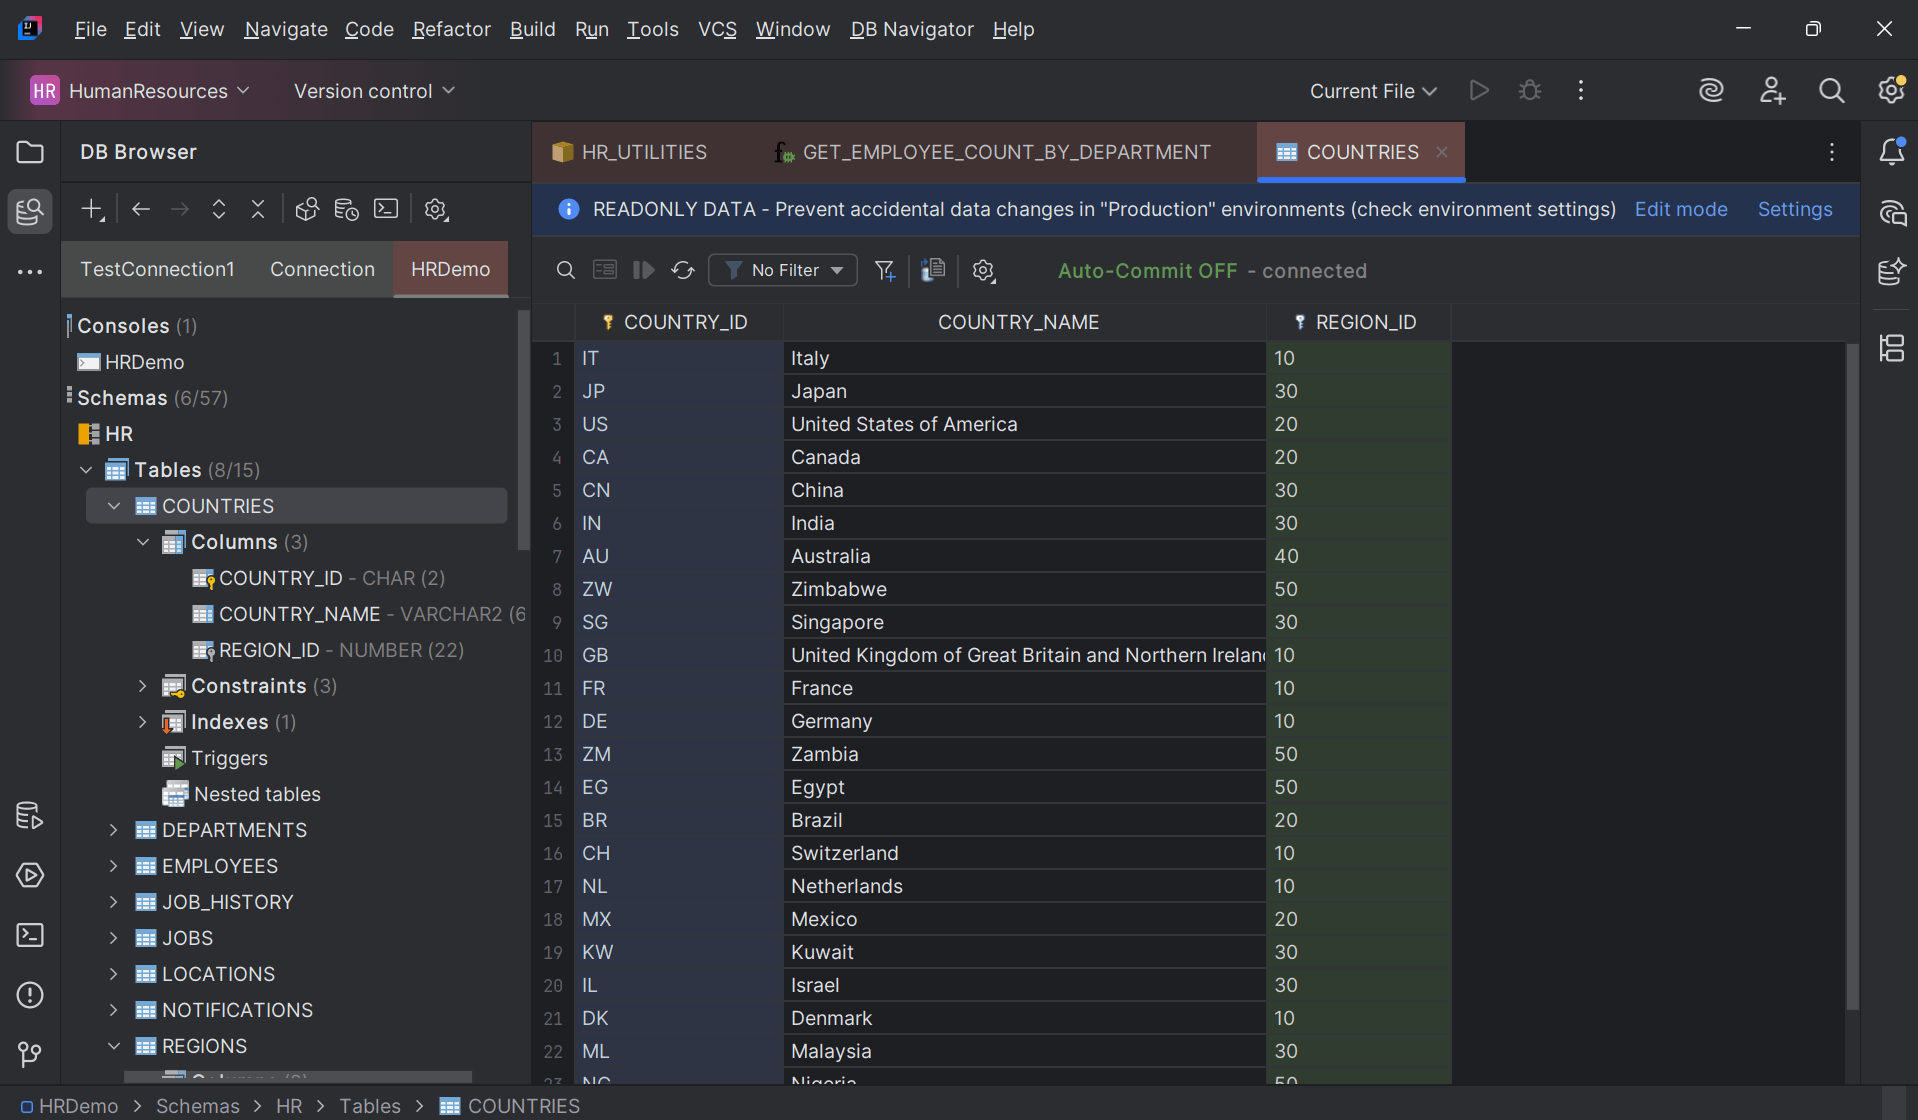Add a custom data filter
The image size is (1918, 1120).
click(x=885, y=270)
